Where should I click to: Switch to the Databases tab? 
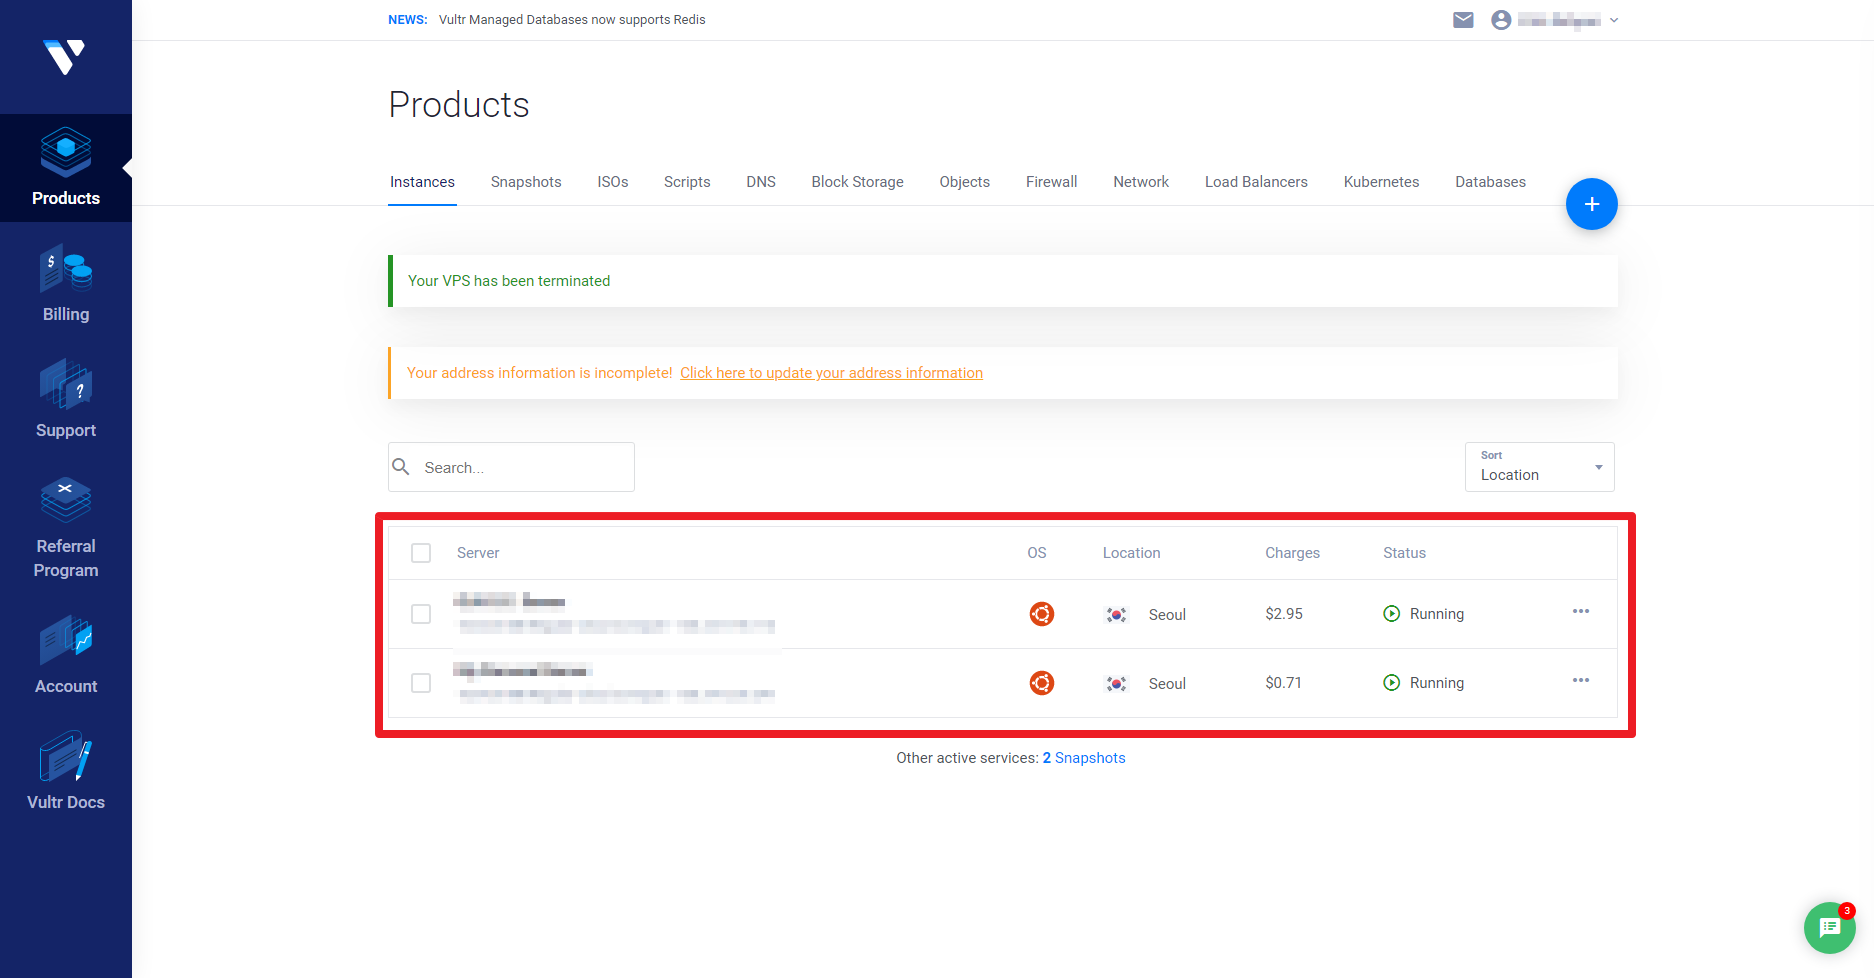click(x=1490, y=182)
